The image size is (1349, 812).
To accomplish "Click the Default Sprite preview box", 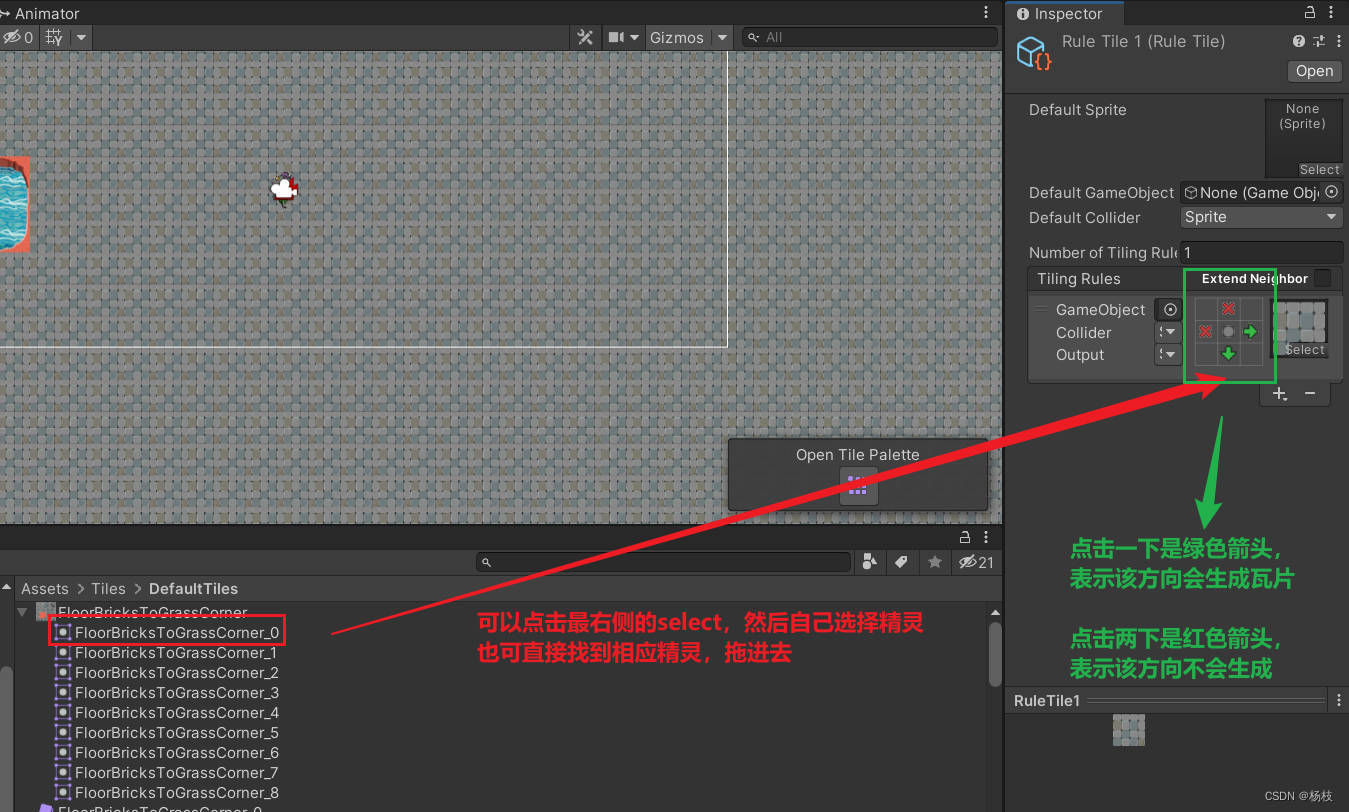I will pyautogui.click(x=1303, y=138).
